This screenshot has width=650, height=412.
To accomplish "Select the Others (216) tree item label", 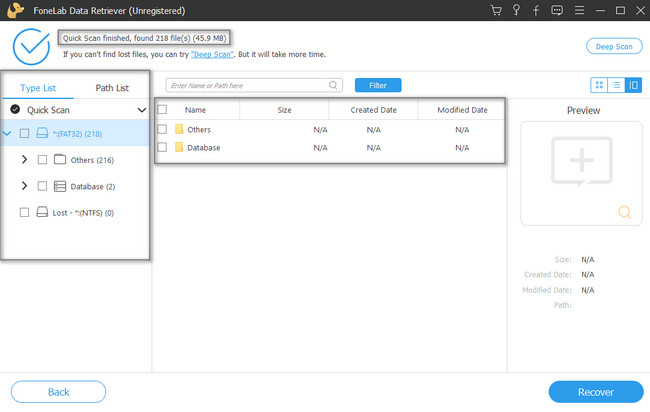I will click(x=92, y=160).
